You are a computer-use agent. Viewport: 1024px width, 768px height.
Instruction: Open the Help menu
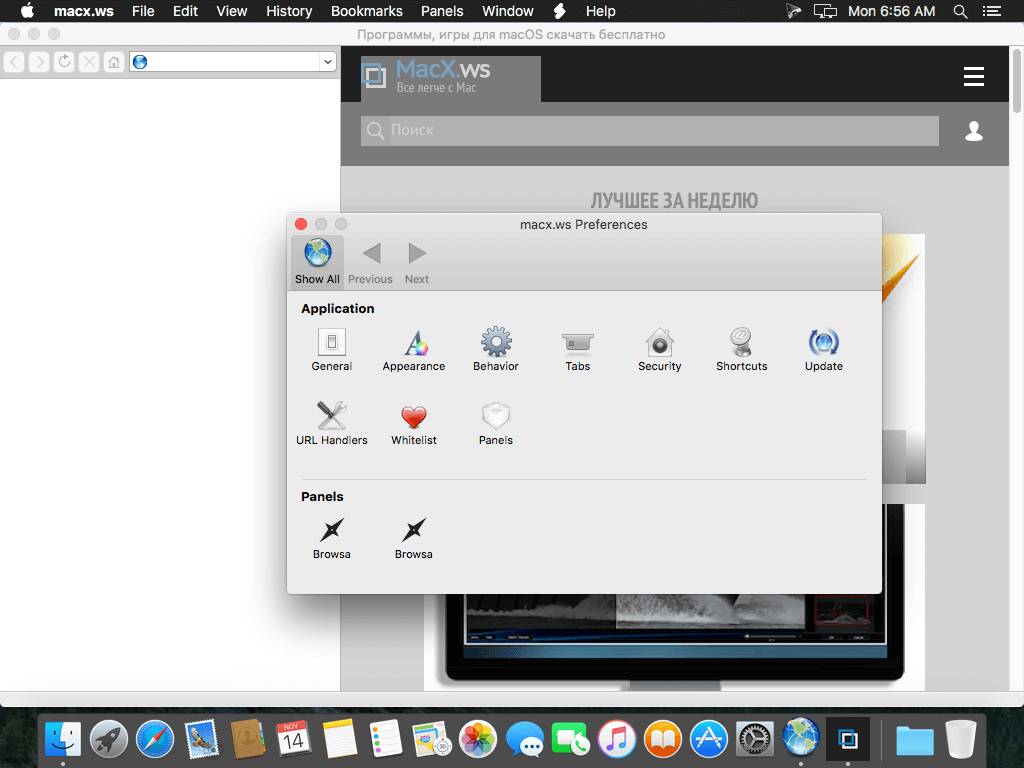tap(600, 11)
